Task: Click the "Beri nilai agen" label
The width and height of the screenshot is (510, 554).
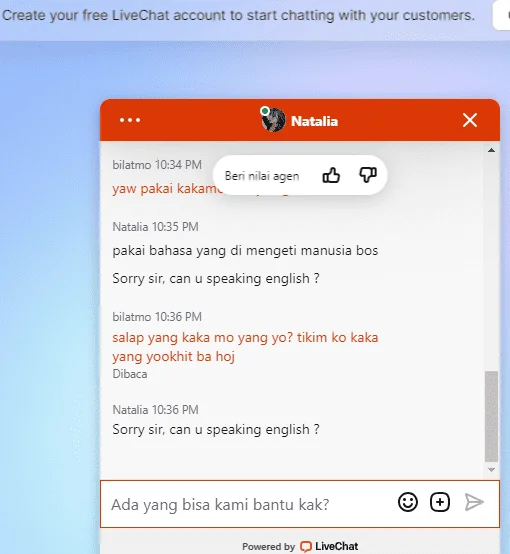Action: click(262, 176)
